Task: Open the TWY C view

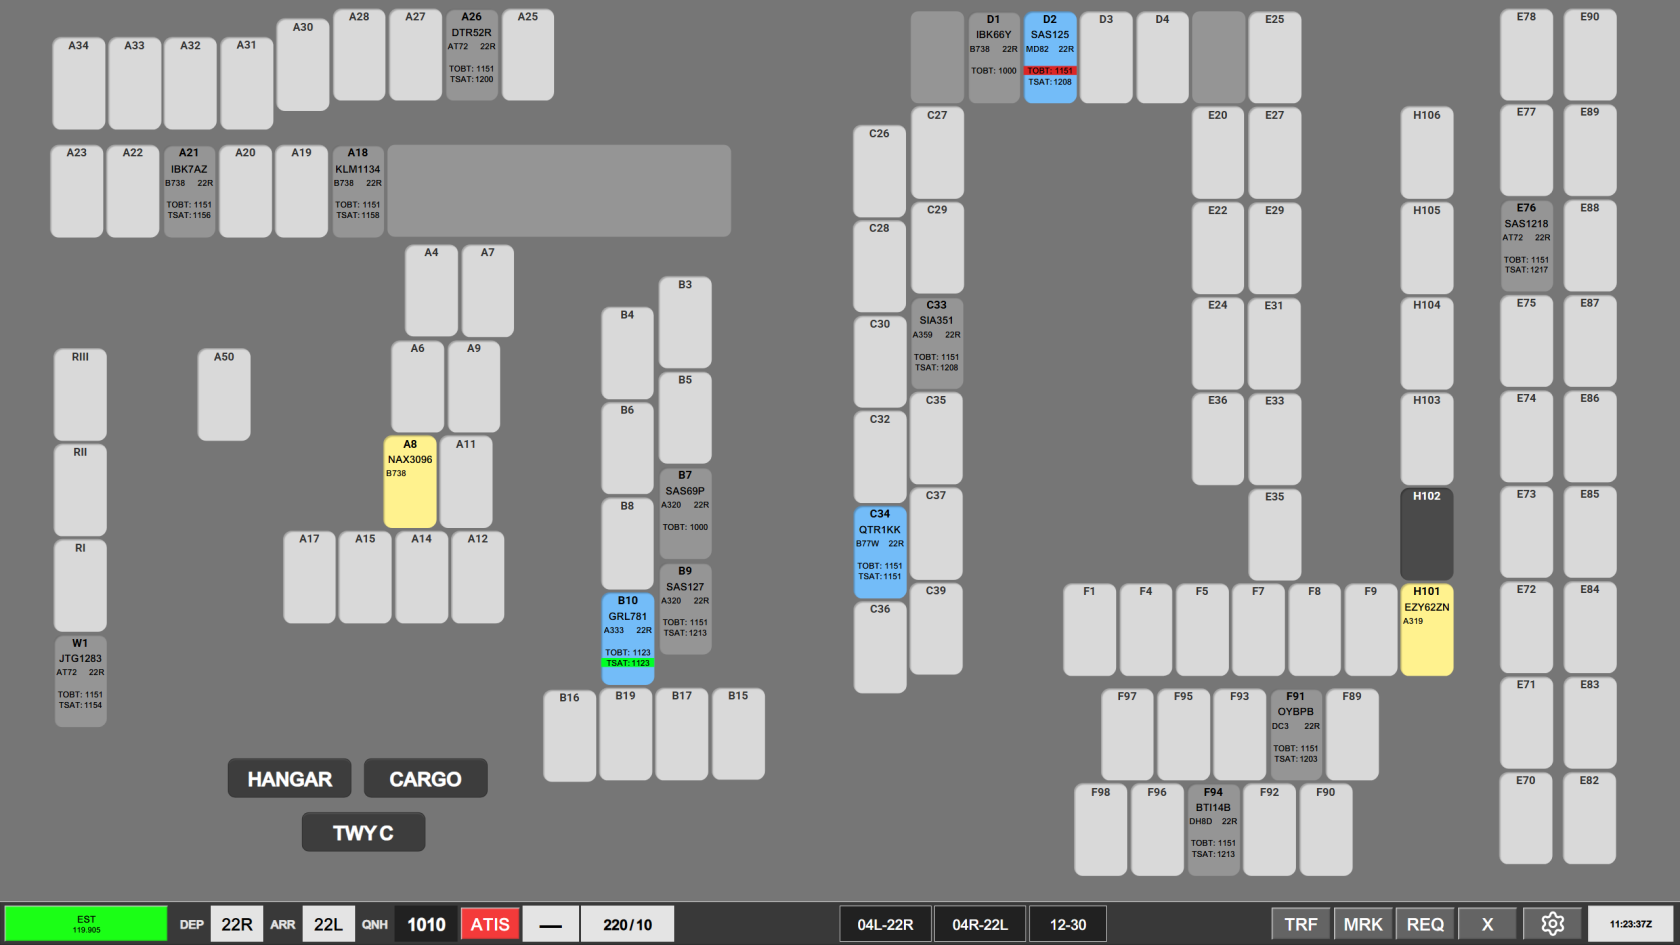Action: click(363, 832)
